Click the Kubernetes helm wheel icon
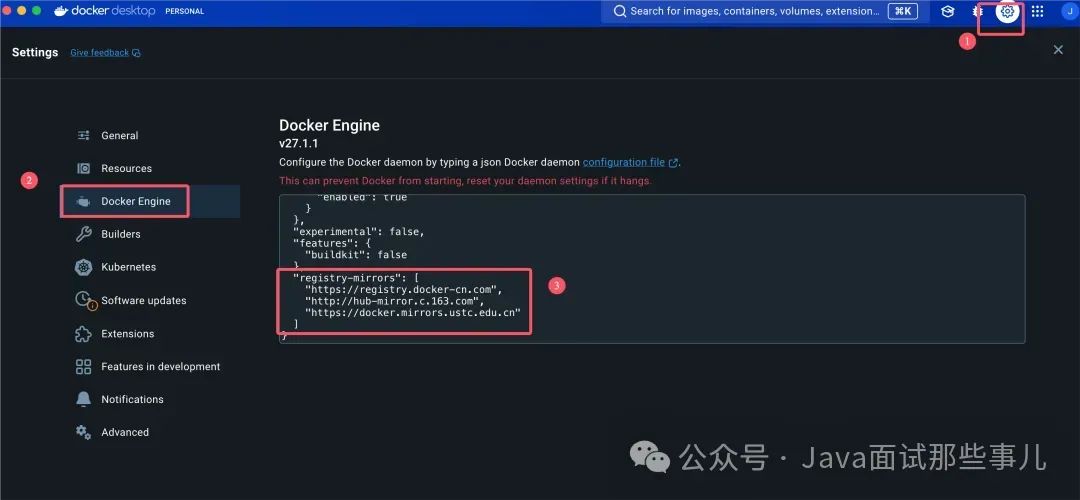This screenshot has width=1080, height=500. click(83, 267)
